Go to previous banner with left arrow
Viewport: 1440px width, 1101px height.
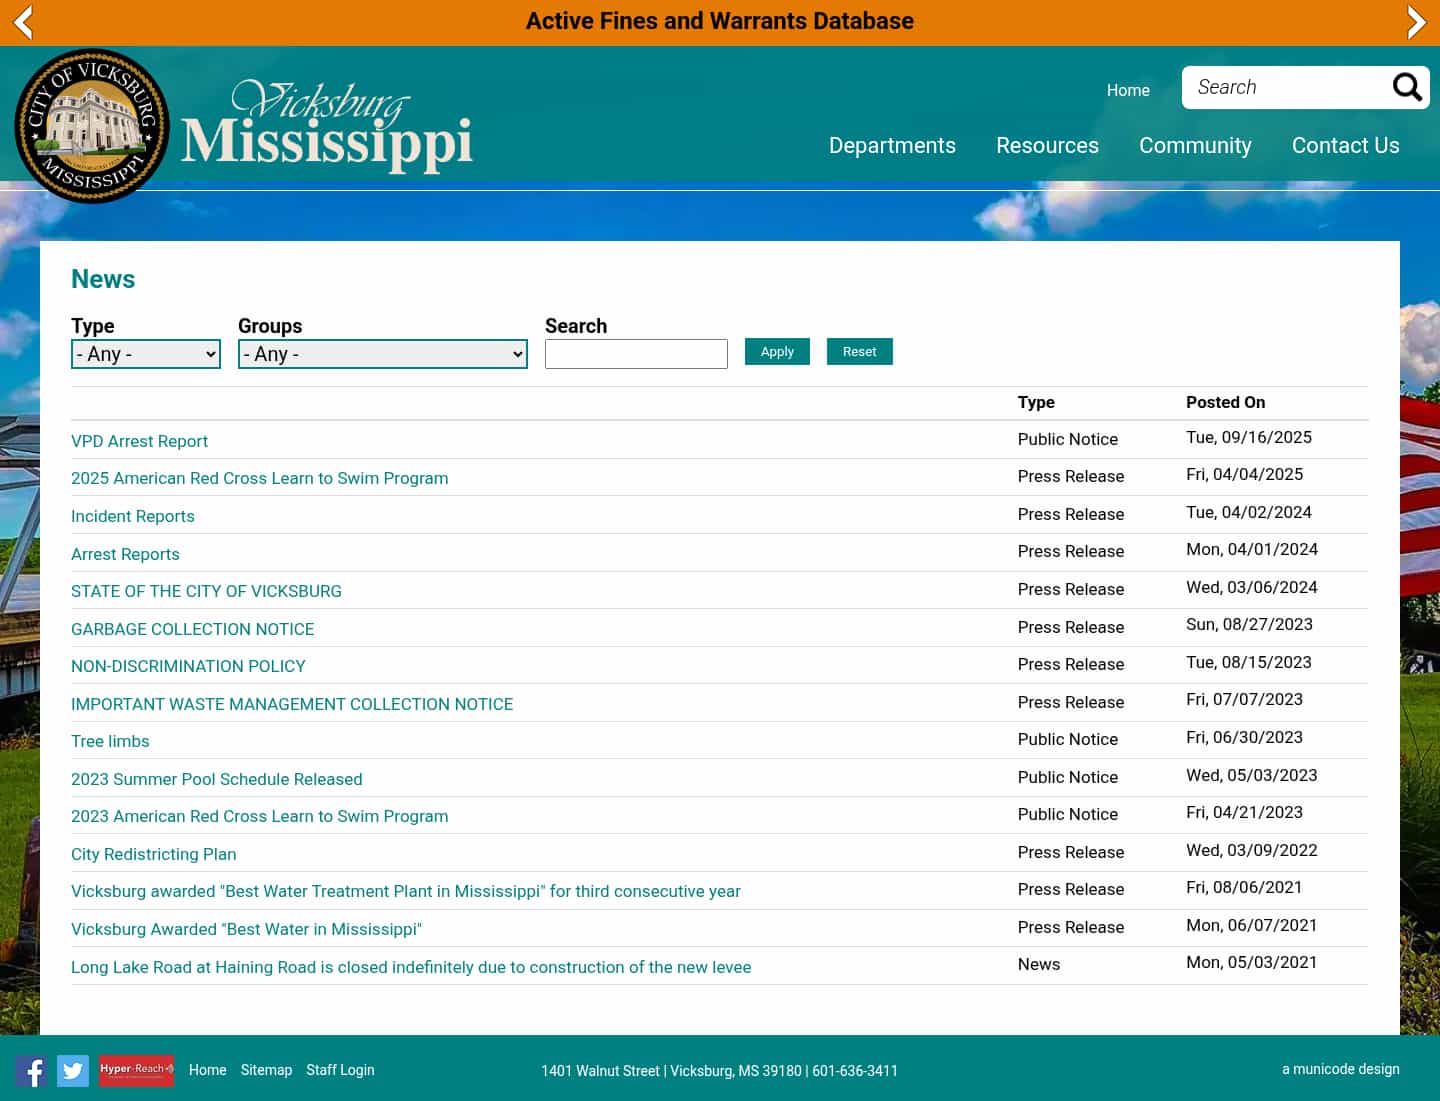coord(23,22)
